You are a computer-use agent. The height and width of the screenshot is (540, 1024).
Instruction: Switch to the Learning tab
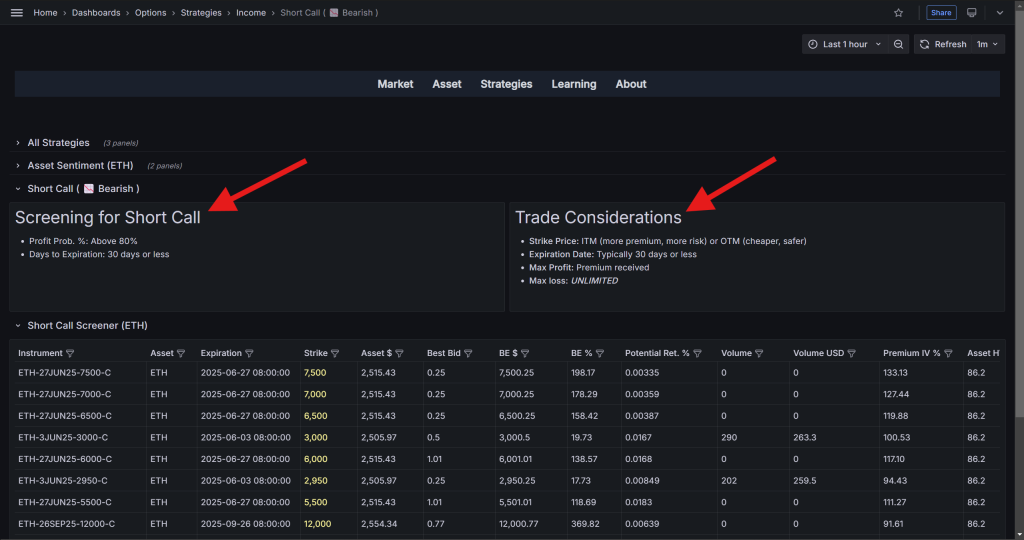pyautogui.click(x=573, y=84)
